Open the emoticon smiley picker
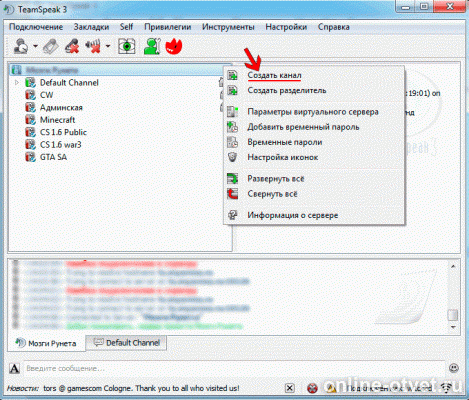 click(454, 368)
